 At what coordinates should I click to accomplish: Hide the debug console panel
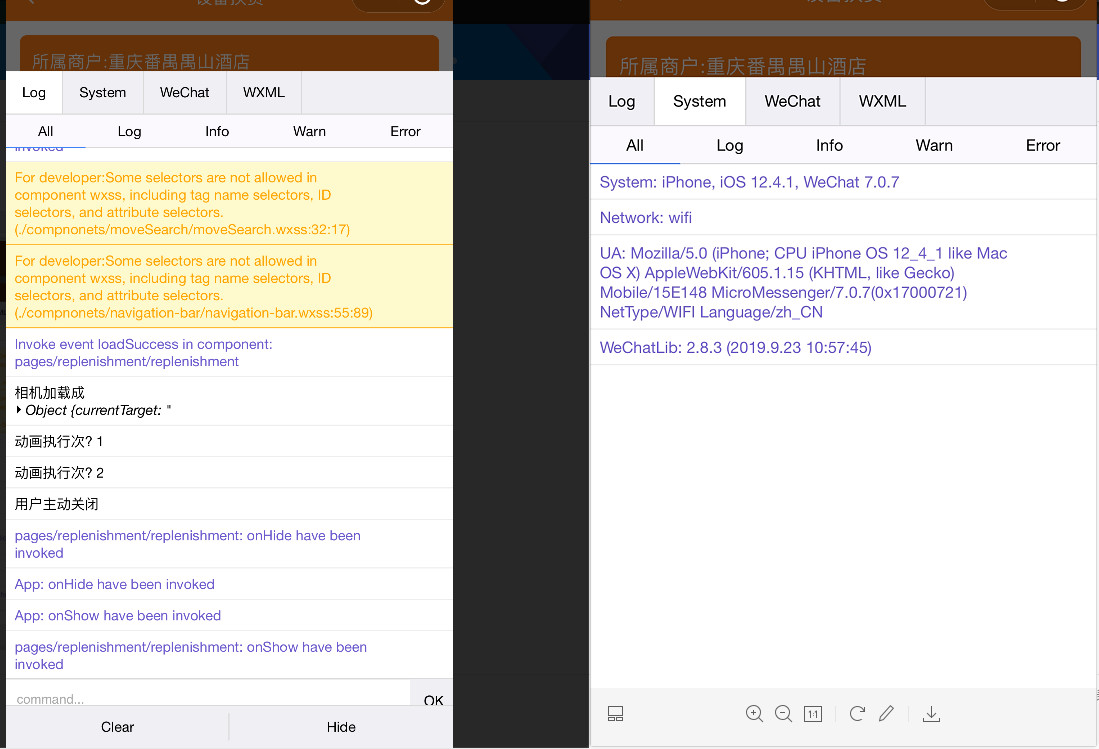(341, 727)
